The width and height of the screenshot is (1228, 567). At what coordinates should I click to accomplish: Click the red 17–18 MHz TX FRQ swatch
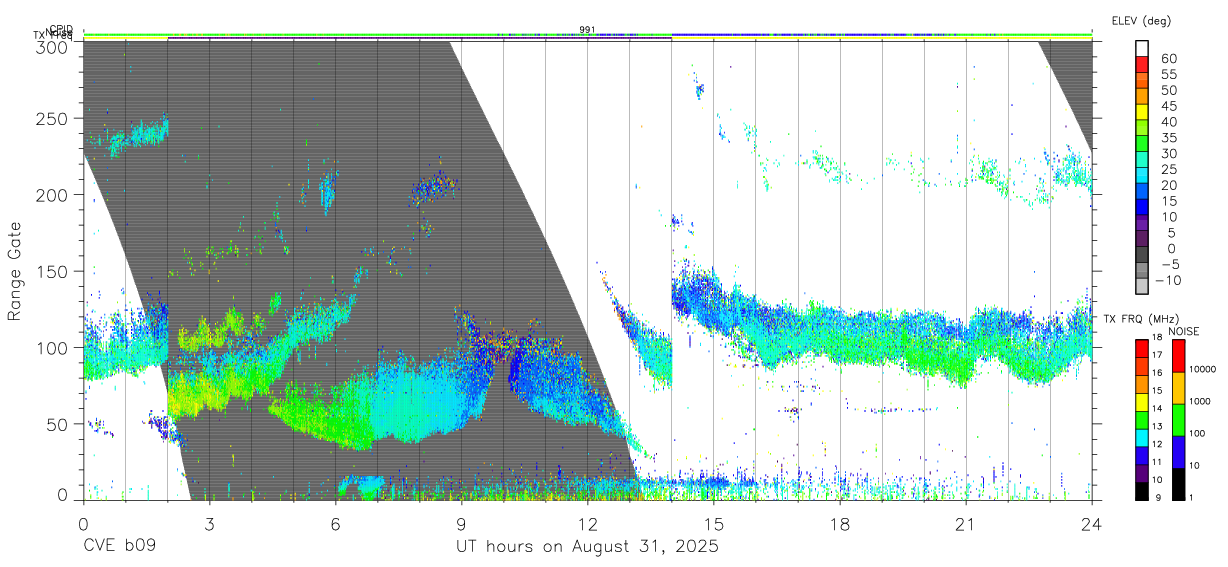(x=1143, y=347)
